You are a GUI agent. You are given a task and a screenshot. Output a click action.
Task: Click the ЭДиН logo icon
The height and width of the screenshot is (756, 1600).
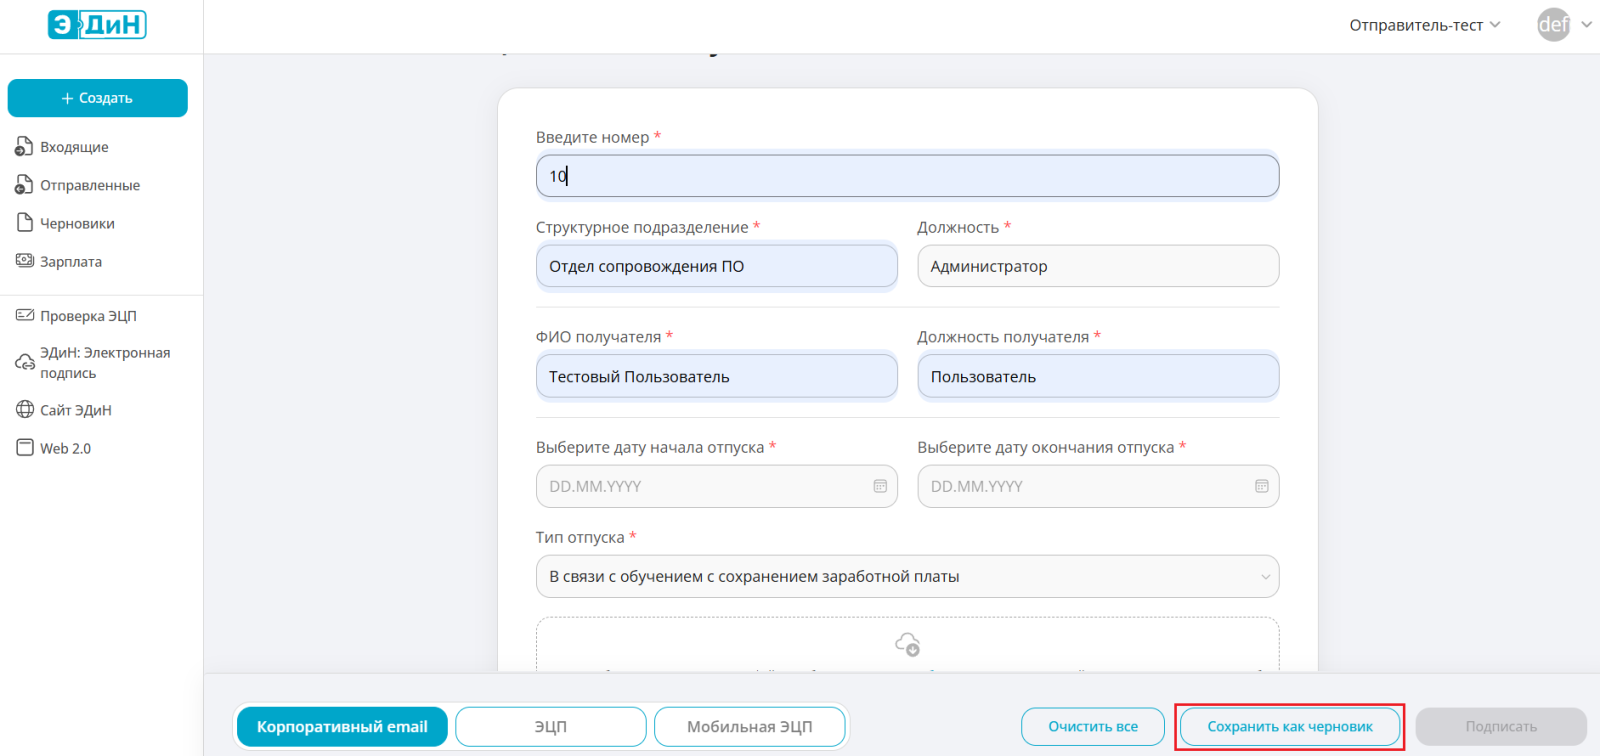pyautogui.click(x=97, y=25)
